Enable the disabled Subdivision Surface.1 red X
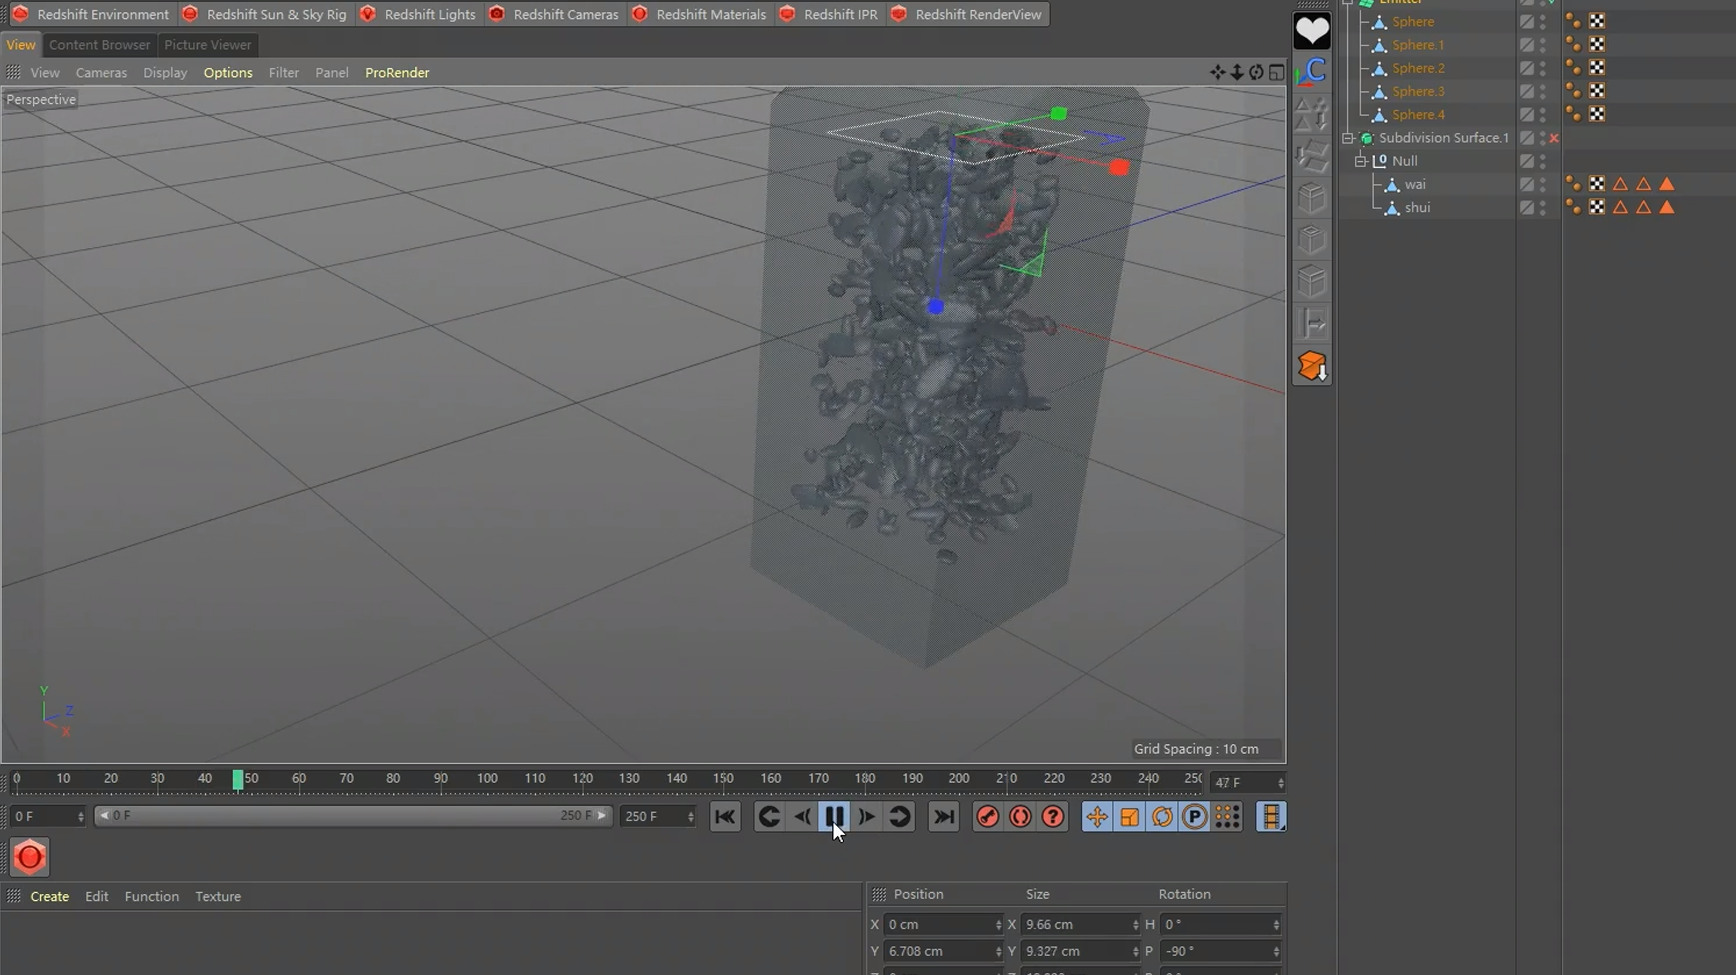1736x975 pixels. 1554,138
